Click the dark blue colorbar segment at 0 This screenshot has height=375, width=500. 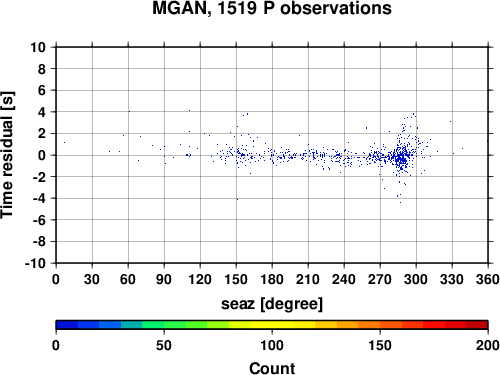click(x=67, y=325)
